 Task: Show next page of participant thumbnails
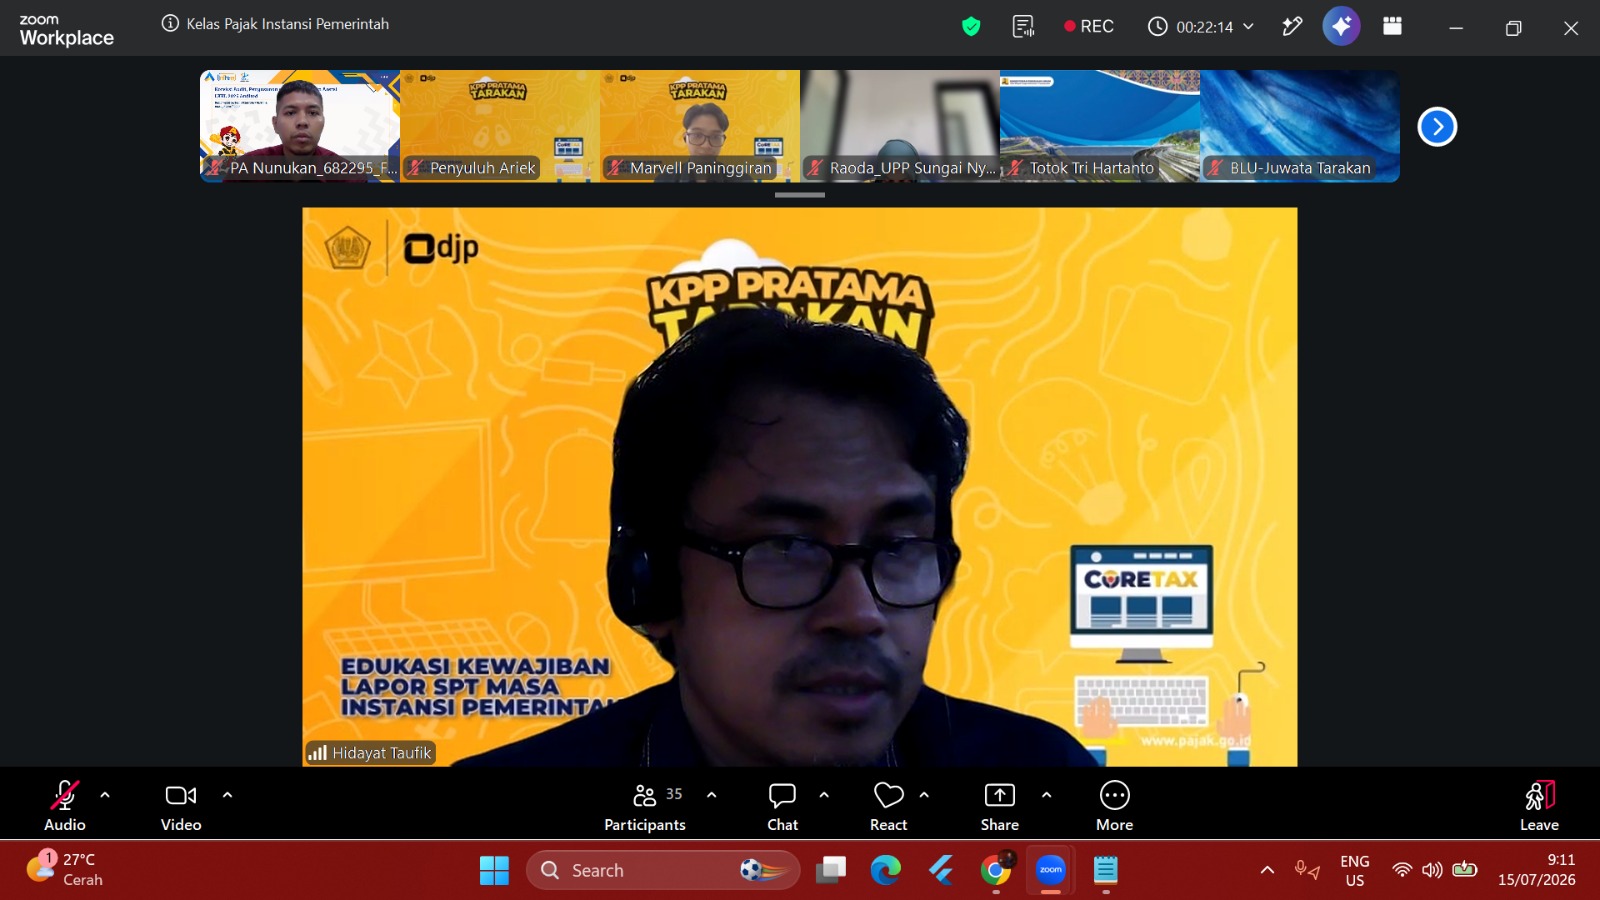pyautogui.click(x=1437, y=127)
